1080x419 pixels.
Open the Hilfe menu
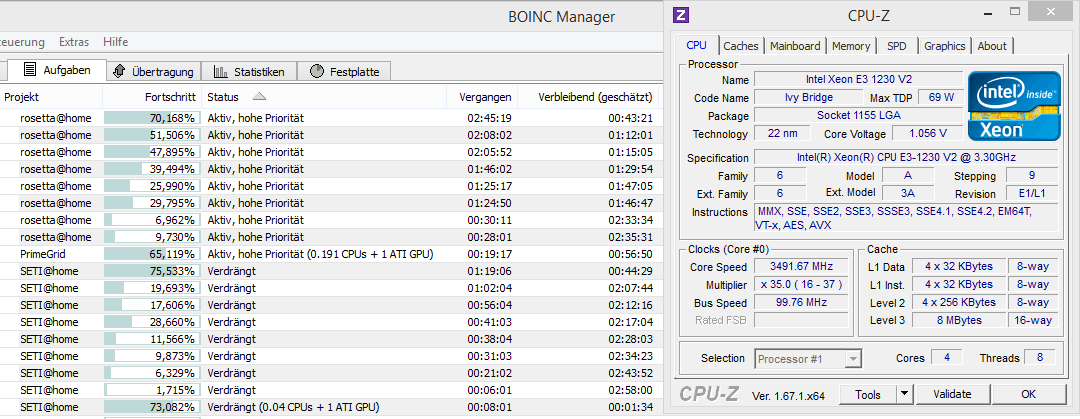click(116, 42)
